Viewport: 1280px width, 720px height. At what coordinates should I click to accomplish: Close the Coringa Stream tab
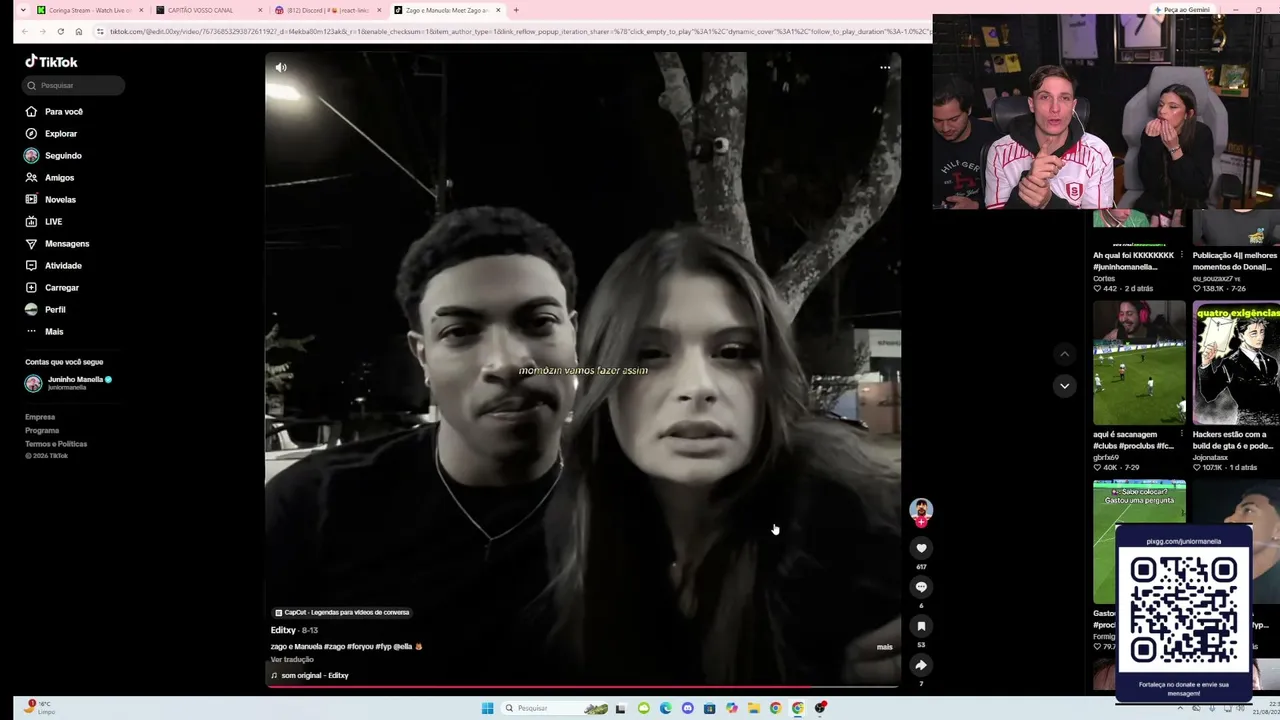pyautogui.click(x=141, y=10)
